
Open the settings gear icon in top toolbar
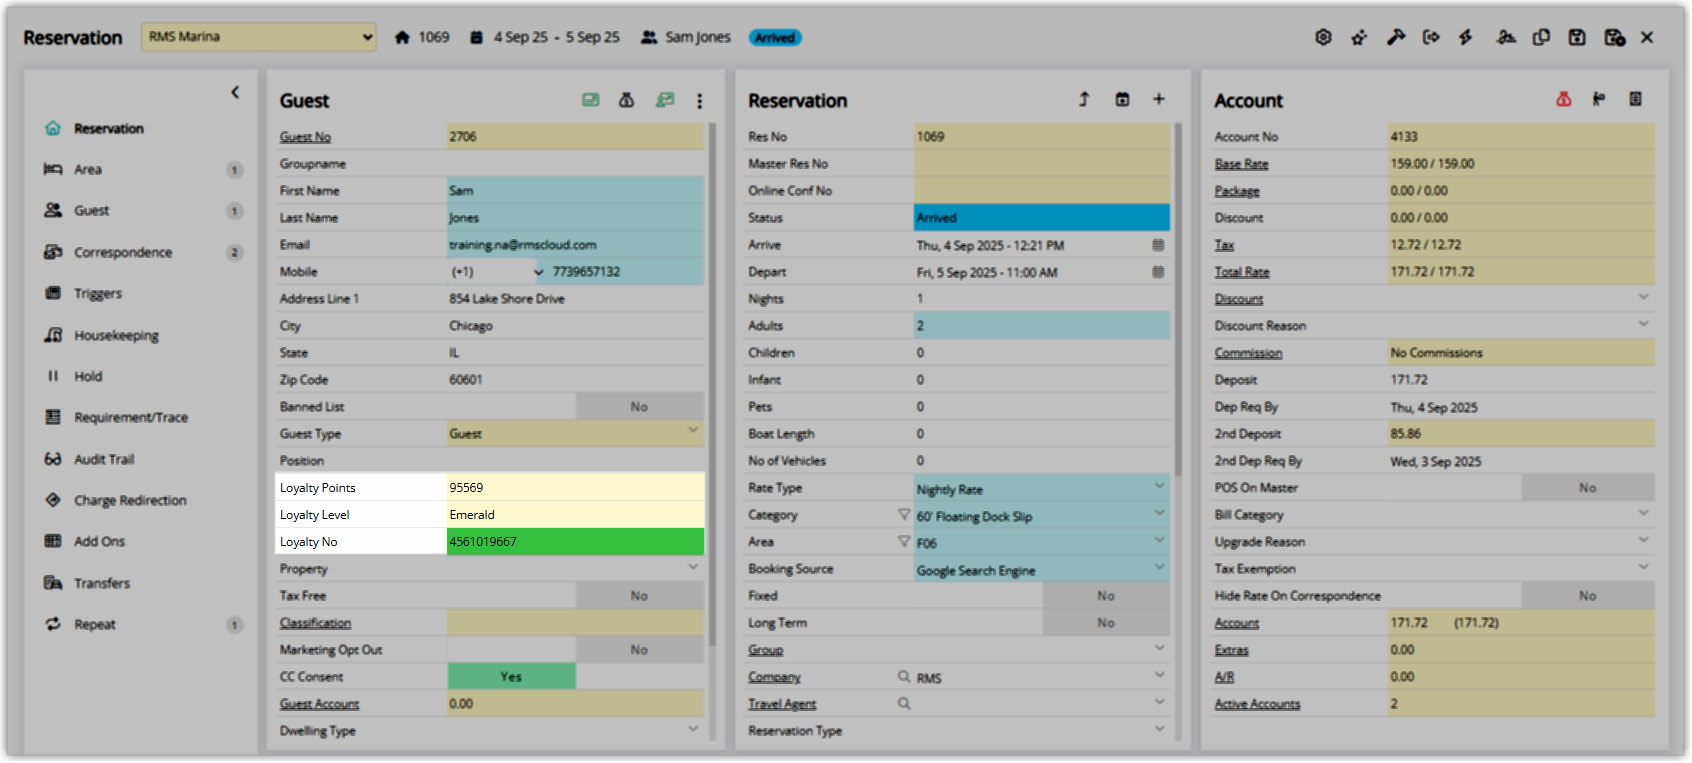click(x=1323, y=37)
